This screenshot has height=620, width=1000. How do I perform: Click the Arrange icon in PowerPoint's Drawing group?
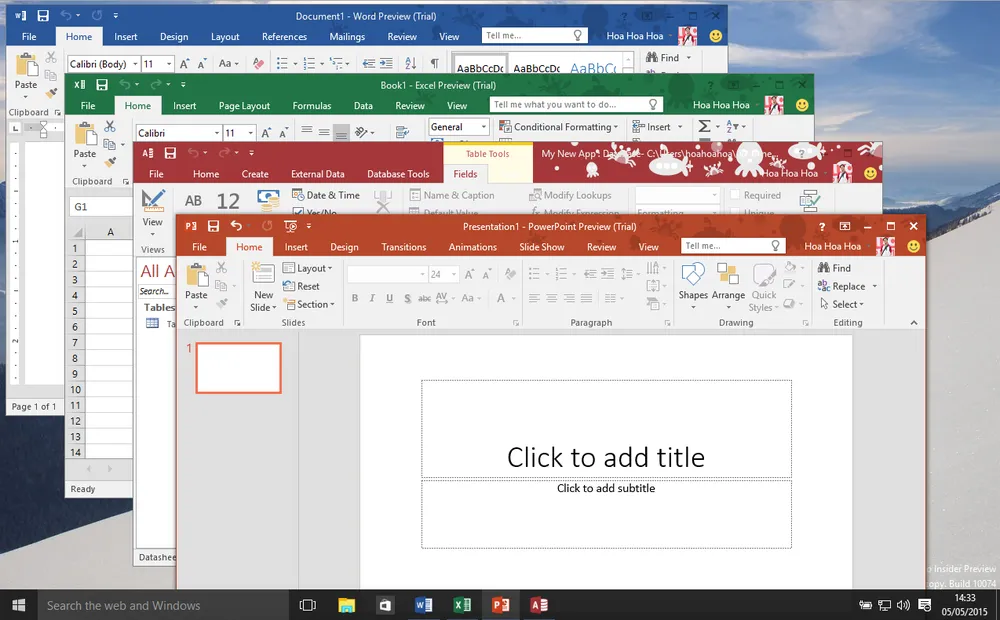click(x=728, y=278)
